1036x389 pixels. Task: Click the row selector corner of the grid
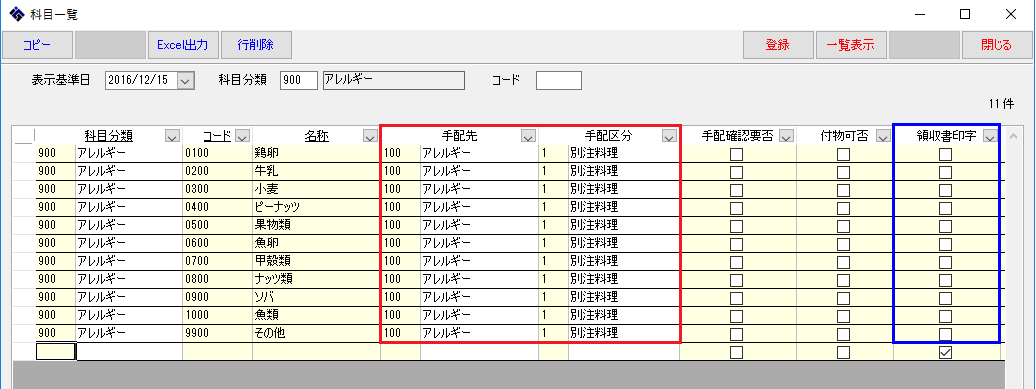coord(24,136)
